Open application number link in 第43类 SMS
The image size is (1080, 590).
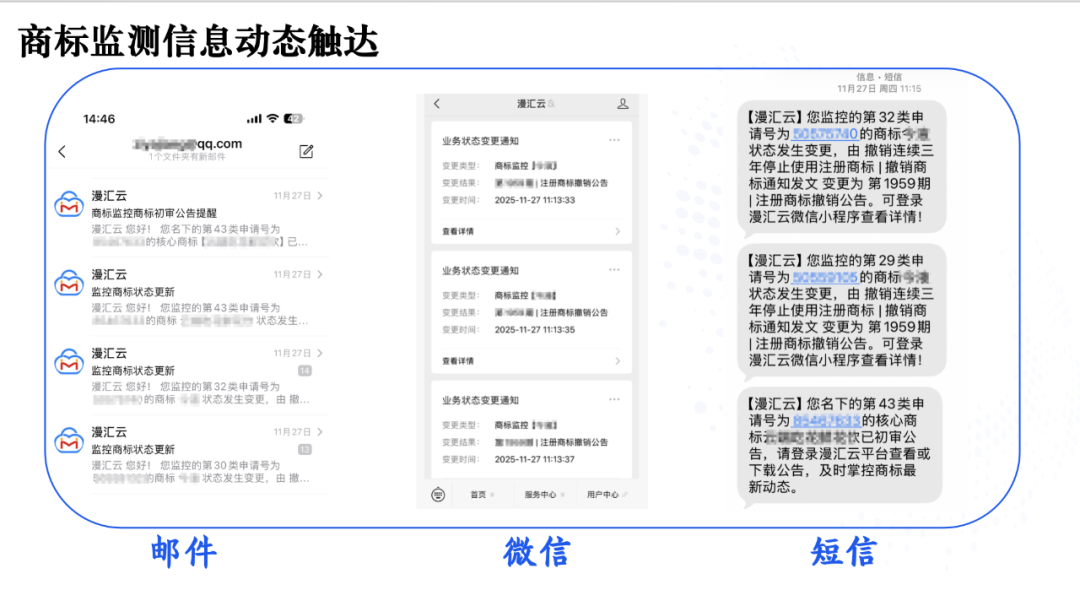click(x=826, y=420)
